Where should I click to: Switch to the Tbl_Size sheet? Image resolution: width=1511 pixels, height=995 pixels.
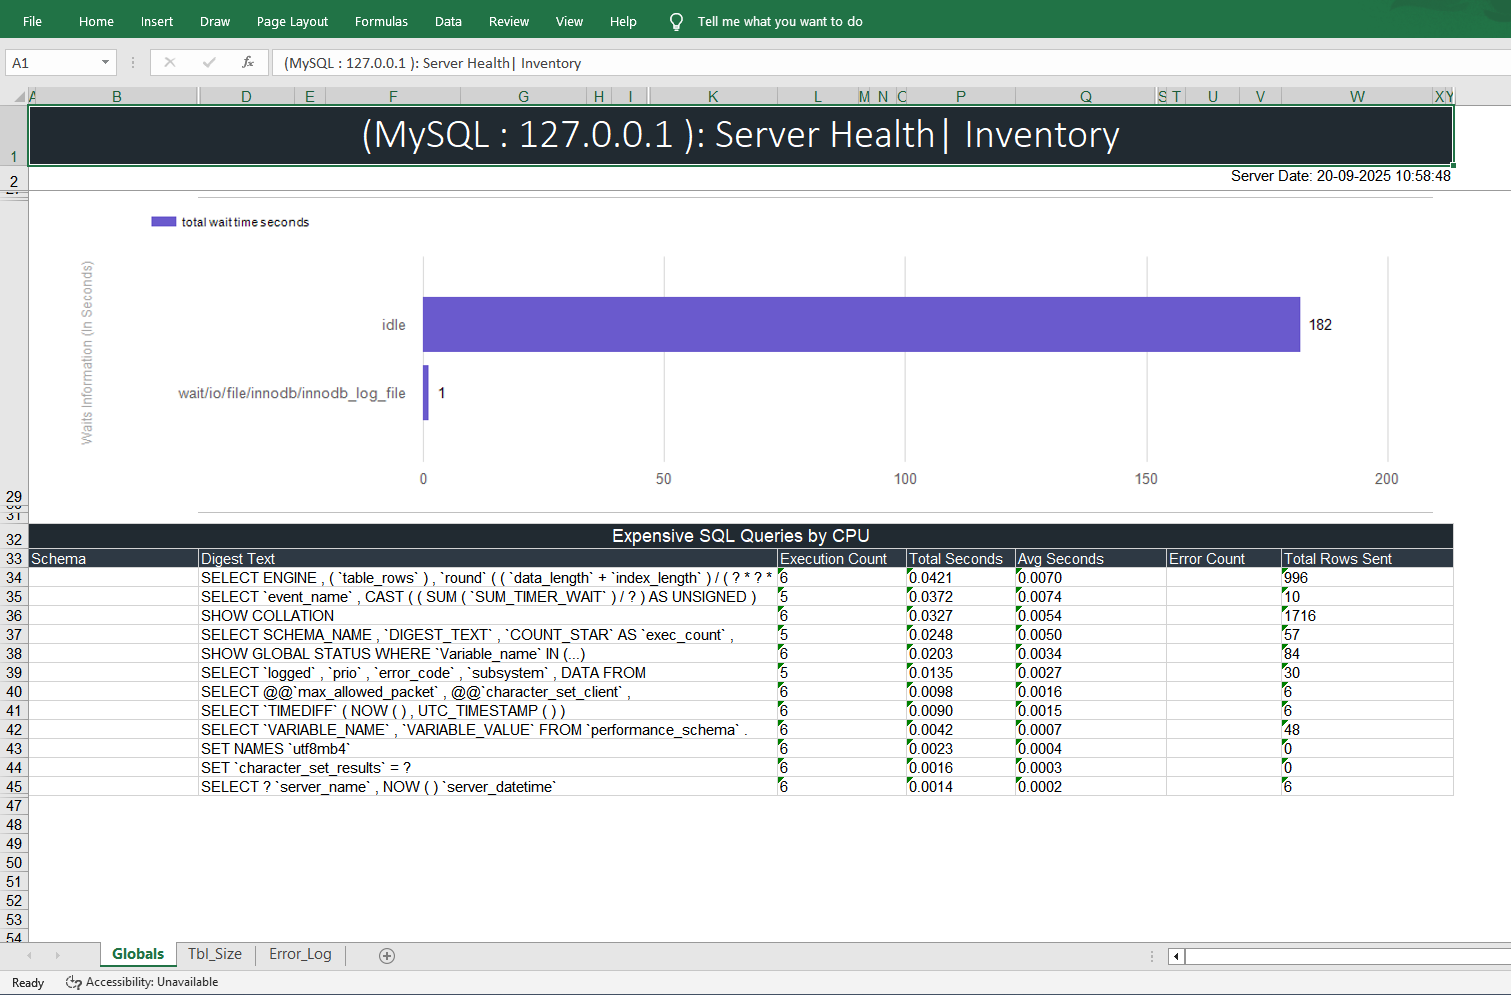pos(215,954)
